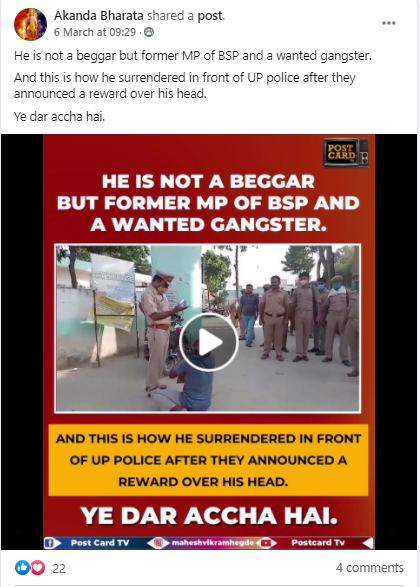The image size is (420, 587).
Task: Click the maheshvikramhegde Instagram handle
Action: [213, 543]
